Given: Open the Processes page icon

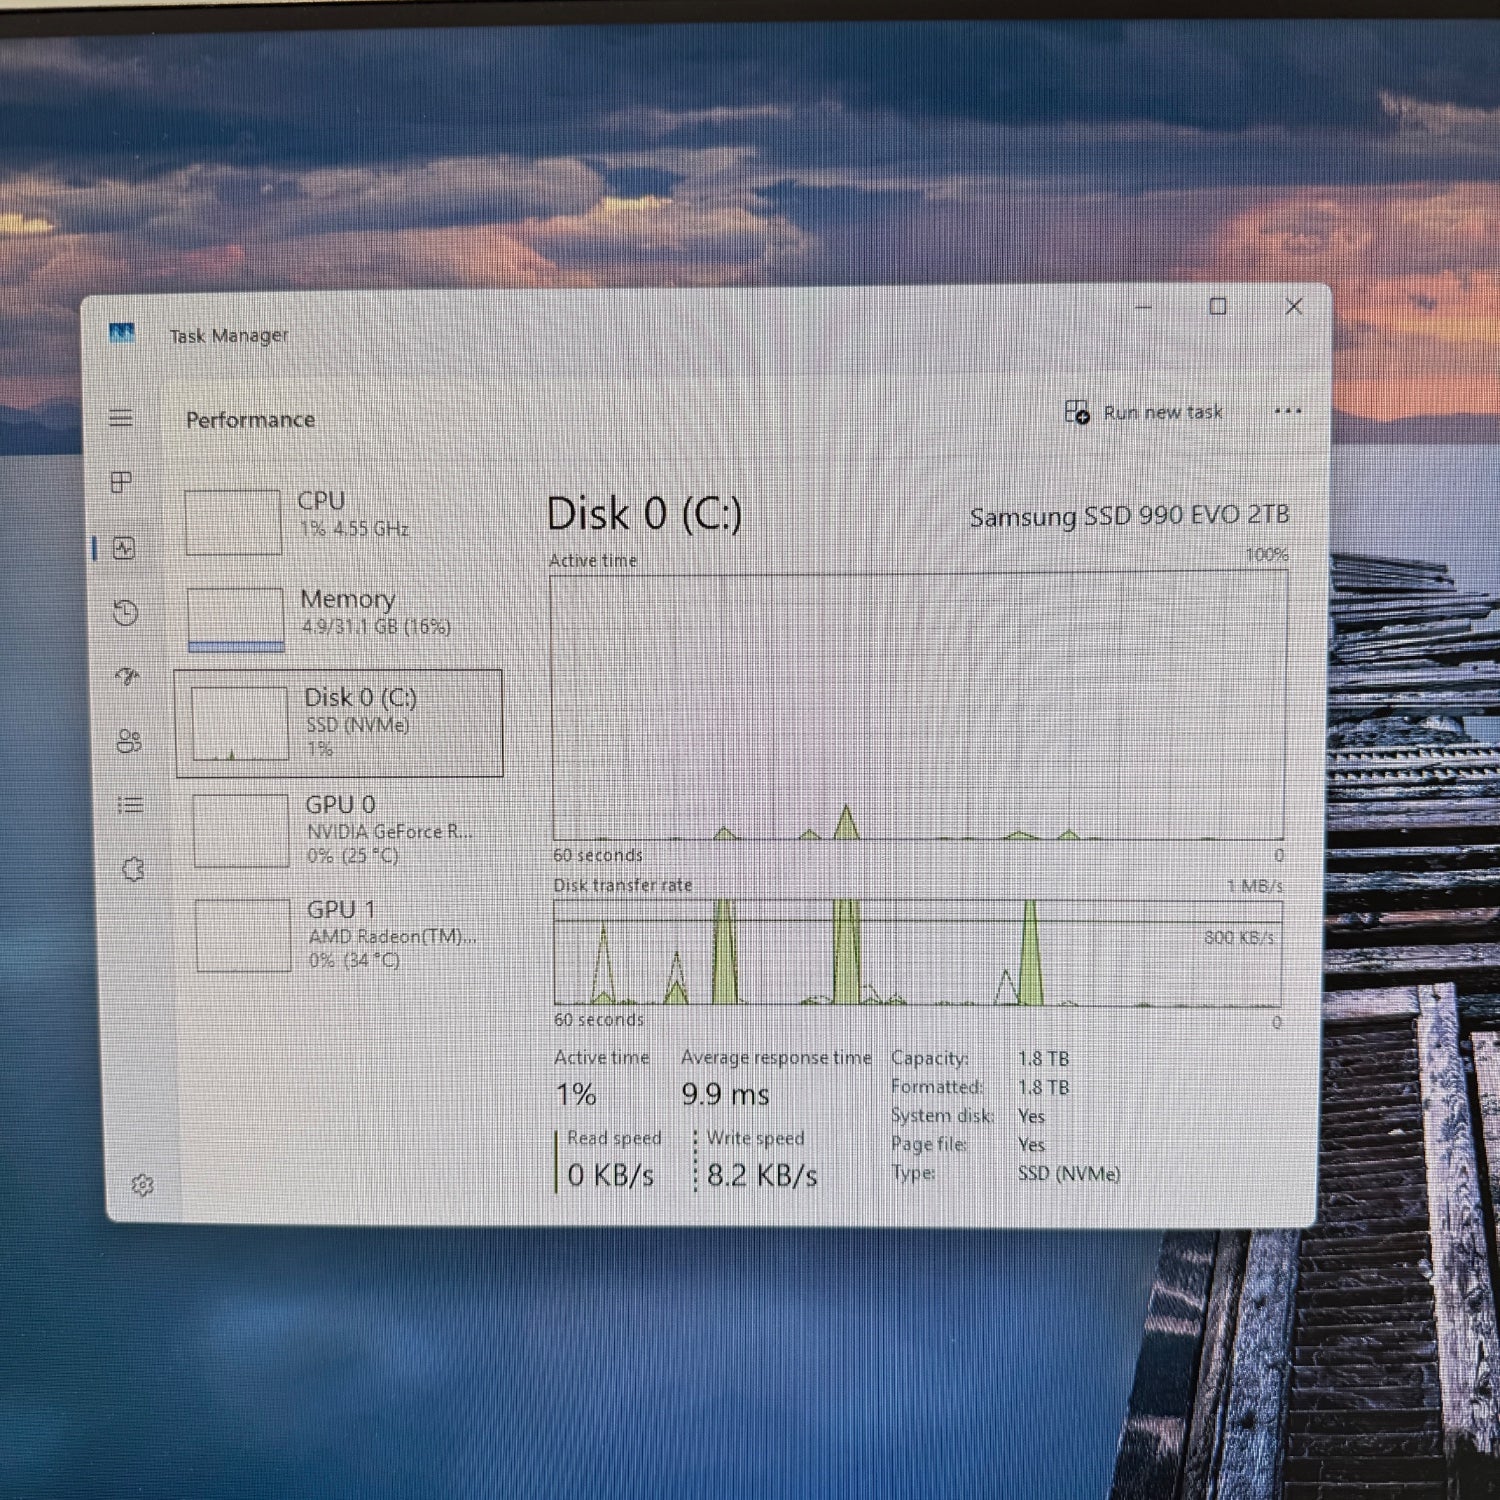Looking at the screenshot, I should (122, 482).
